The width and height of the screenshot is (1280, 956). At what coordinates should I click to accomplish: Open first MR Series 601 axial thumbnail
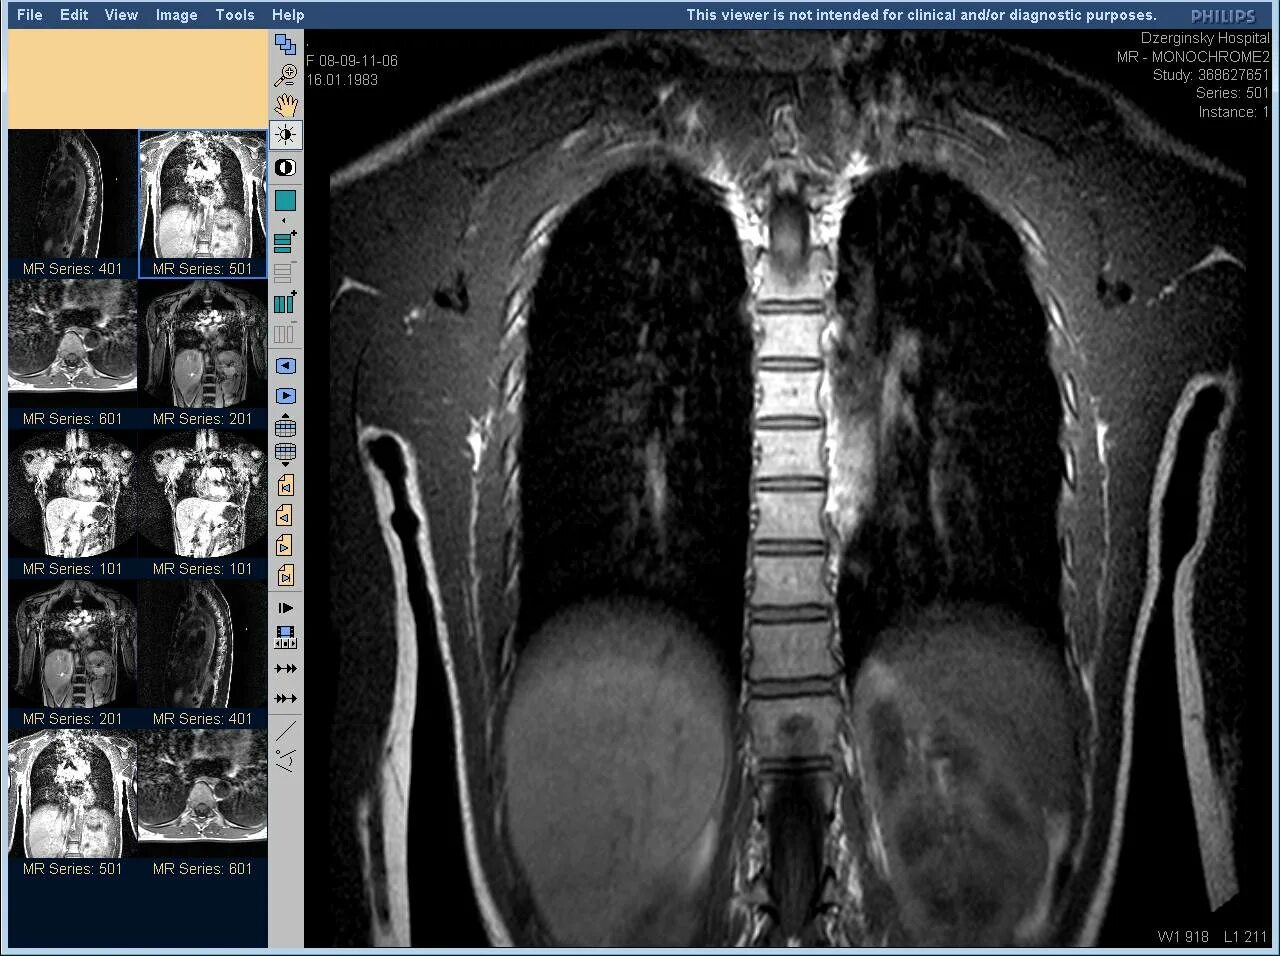click(72, 354)
